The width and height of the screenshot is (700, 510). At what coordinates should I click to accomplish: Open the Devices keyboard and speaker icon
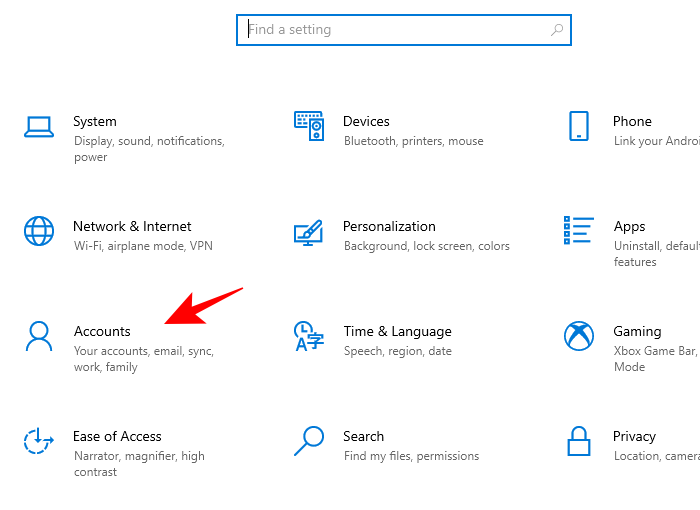point(309,126)
